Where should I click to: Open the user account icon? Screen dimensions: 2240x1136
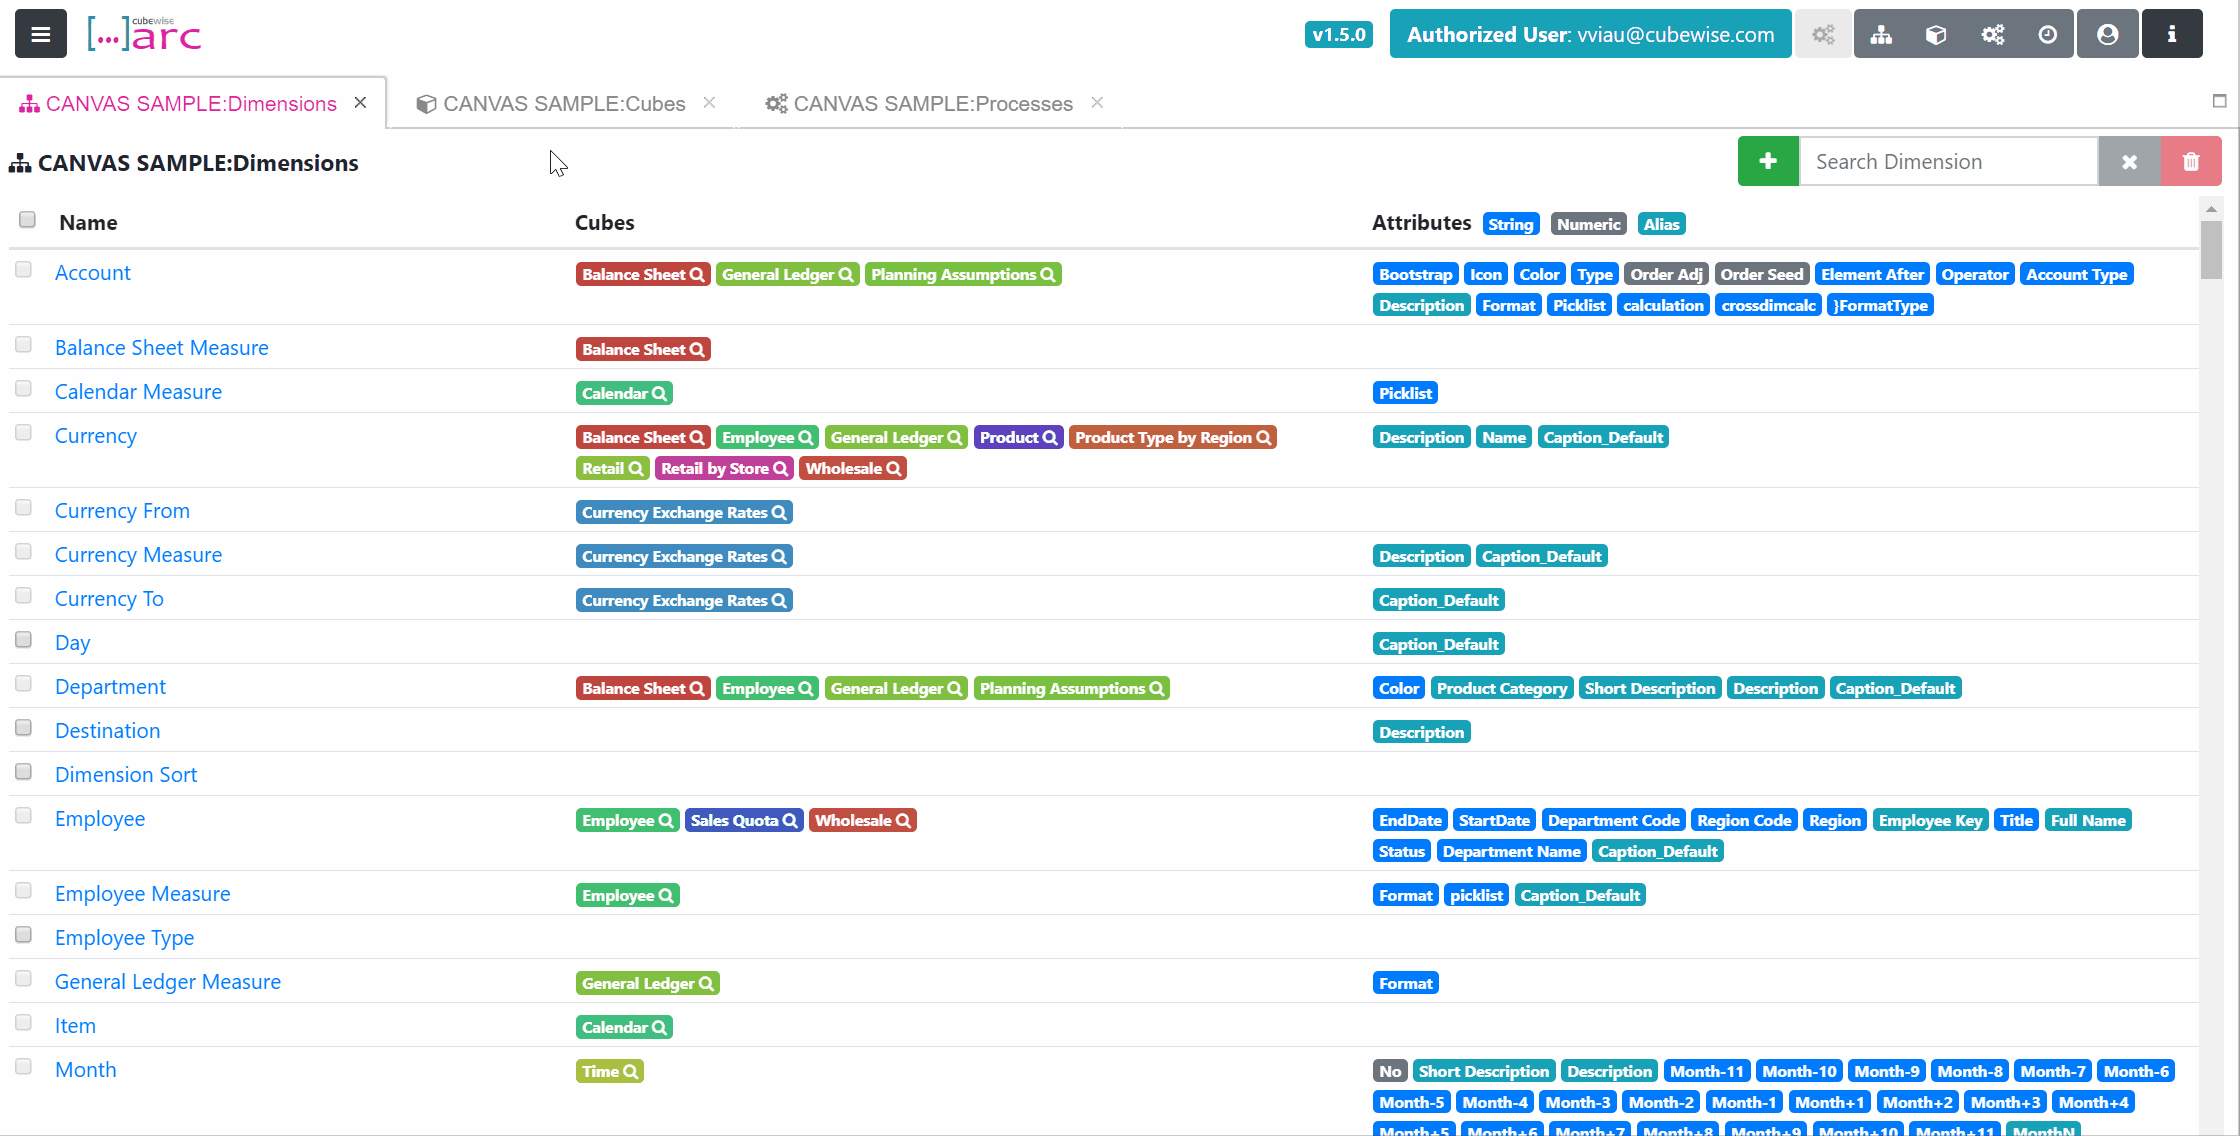tap(2107, 35)
